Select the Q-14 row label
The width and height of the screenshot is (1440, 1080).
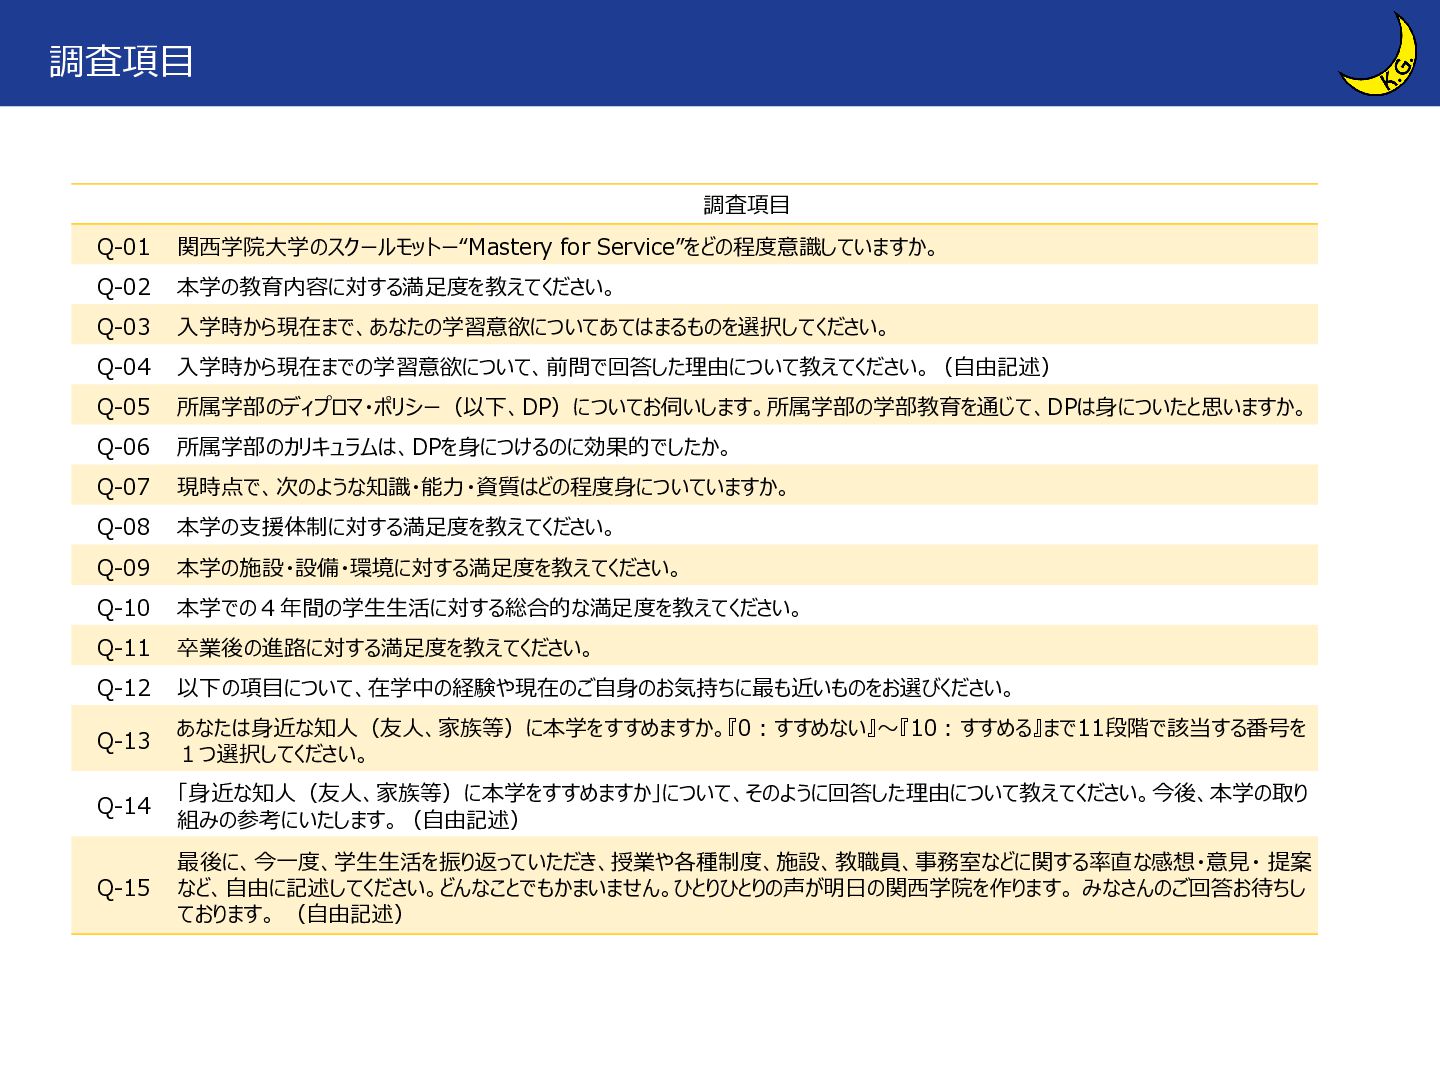point(123,806)
